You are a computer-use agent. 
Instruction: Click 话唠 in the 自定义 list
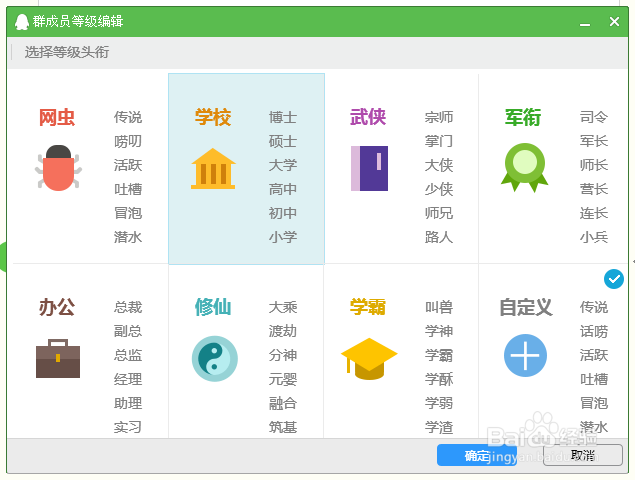[594, 331]
